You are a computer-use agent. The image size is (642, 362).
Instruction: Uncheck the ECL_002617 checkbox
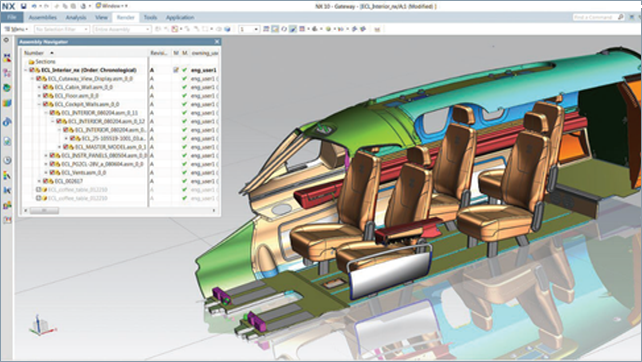45,181
